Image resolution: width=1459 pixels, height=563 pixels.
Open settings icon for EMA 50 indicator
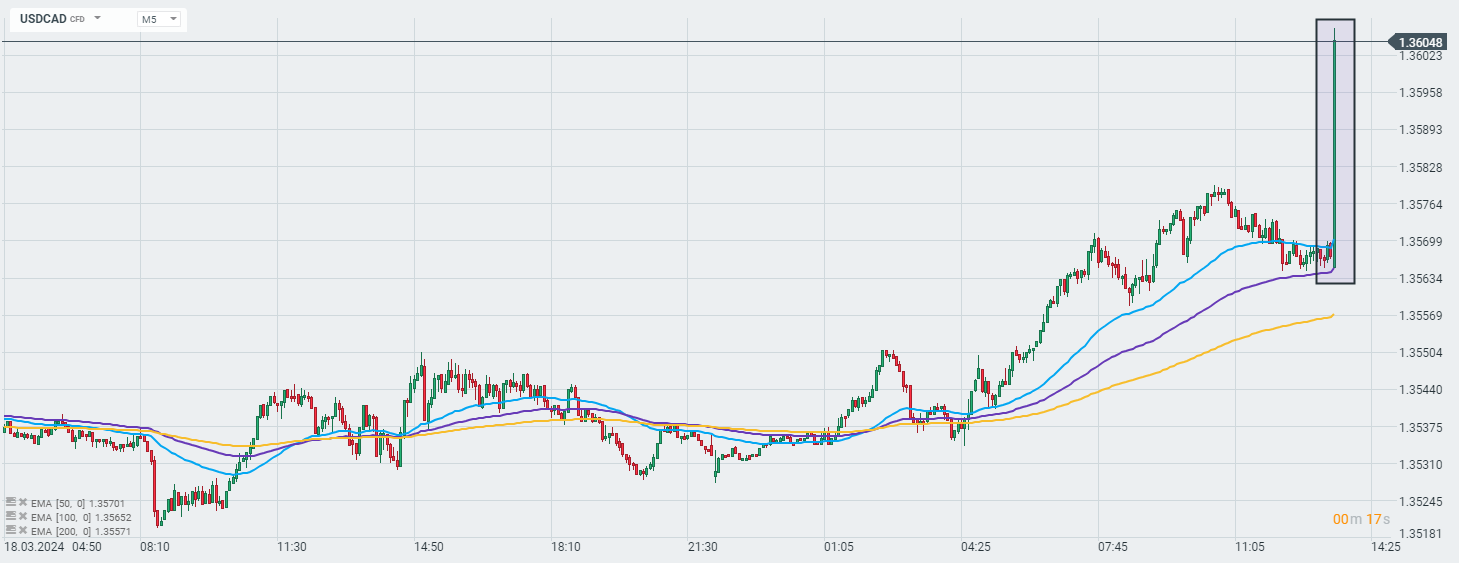pyautogui.click(x=10, y=502)
